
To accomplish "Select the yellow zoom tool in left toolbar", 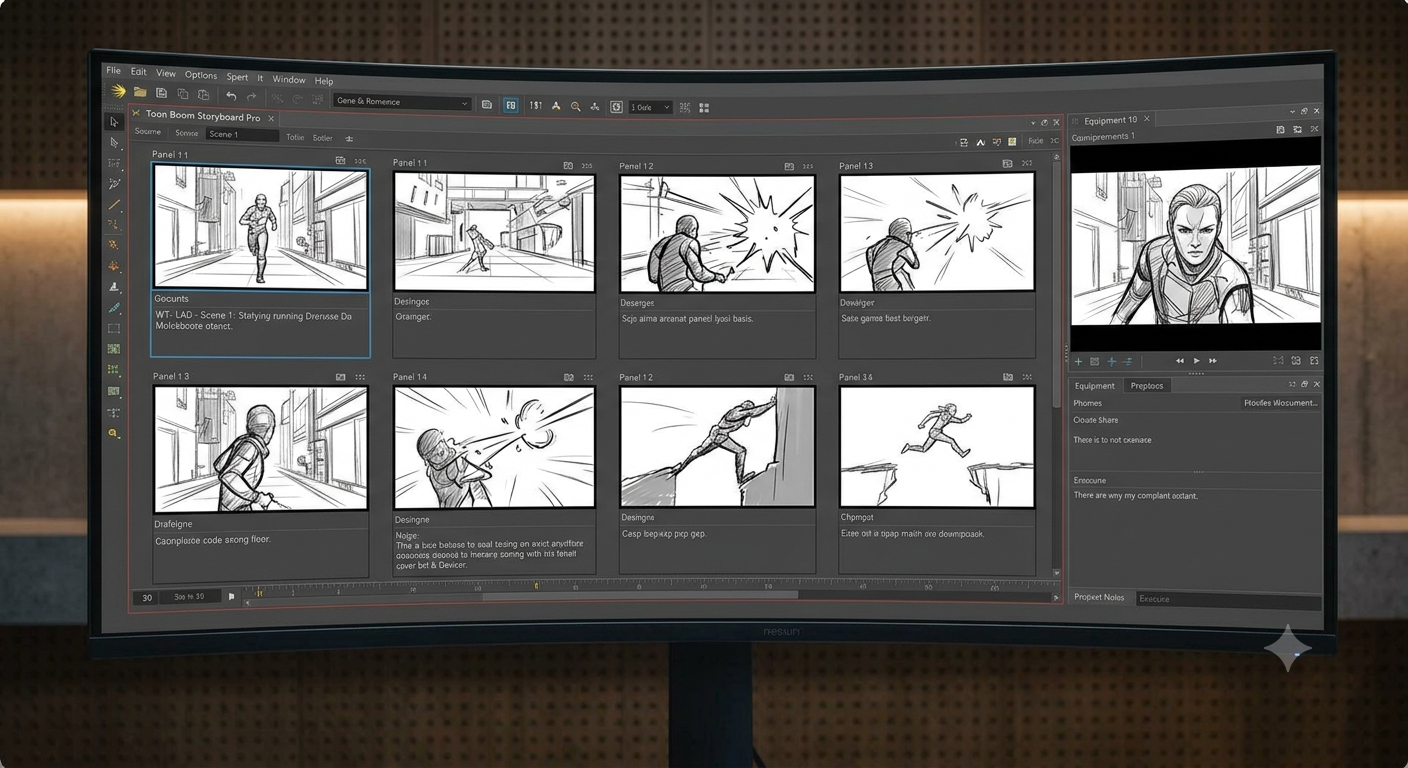I will pyautogui.click(x=114, y=433).
